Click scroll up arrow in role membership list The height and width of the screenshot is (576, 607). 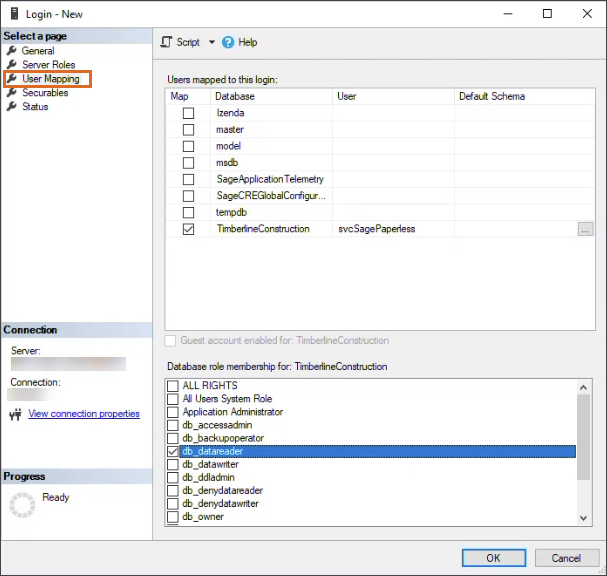pyautogui.click(x=583, y=387)
